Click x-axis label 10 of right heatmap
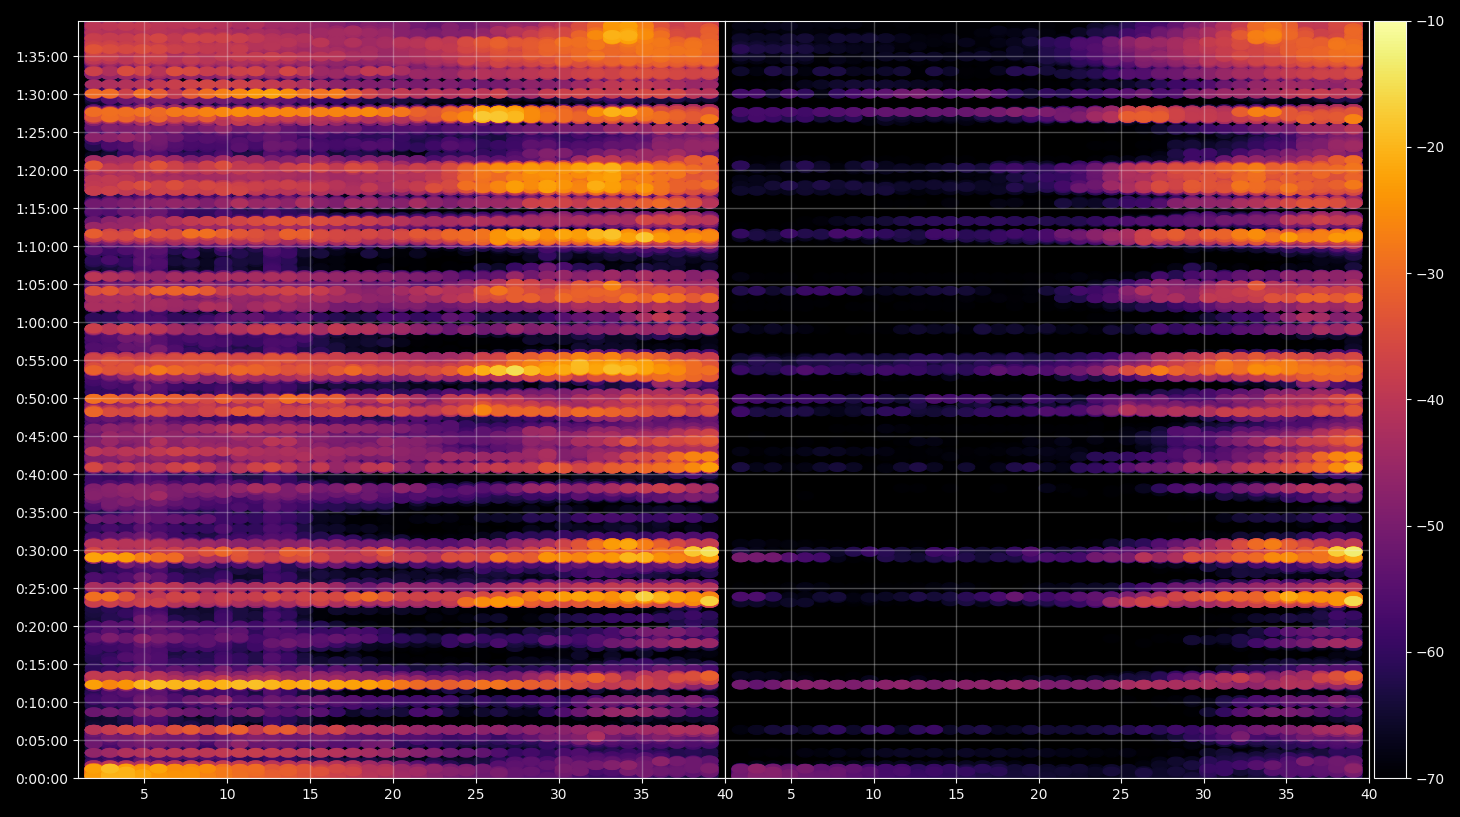The width and height of the screenshot is (1460, 817). (873, 795)
